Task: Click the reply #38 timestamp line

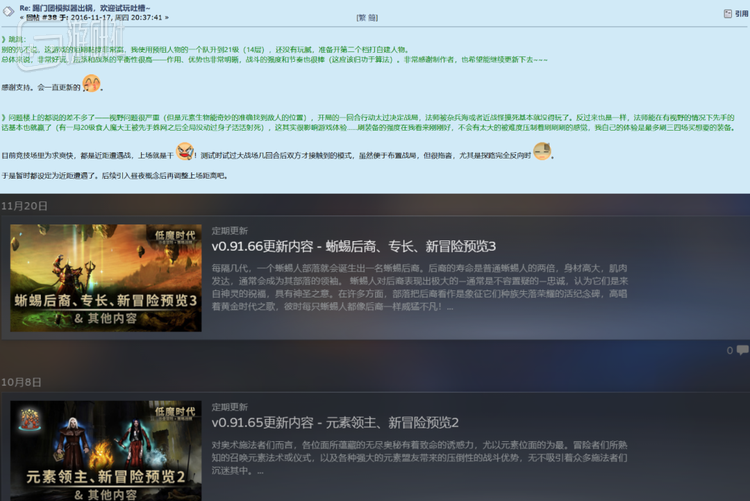Action: (x=95, y=17)
